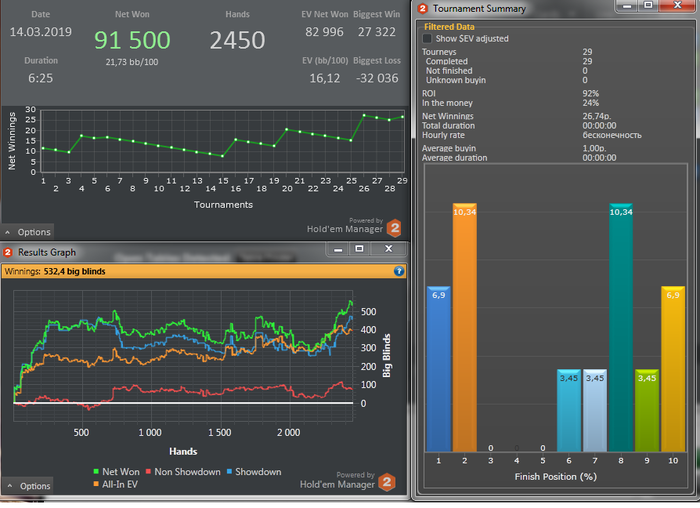Close the Tournament Summary window
This screenshot has width=700, height=508.
677,5
